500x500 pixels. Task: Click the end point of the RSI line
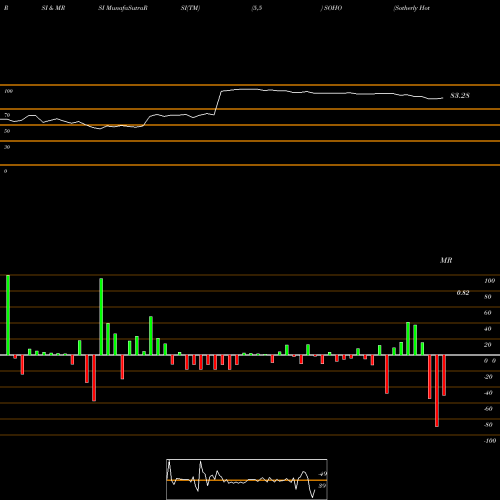coord(443,98)
